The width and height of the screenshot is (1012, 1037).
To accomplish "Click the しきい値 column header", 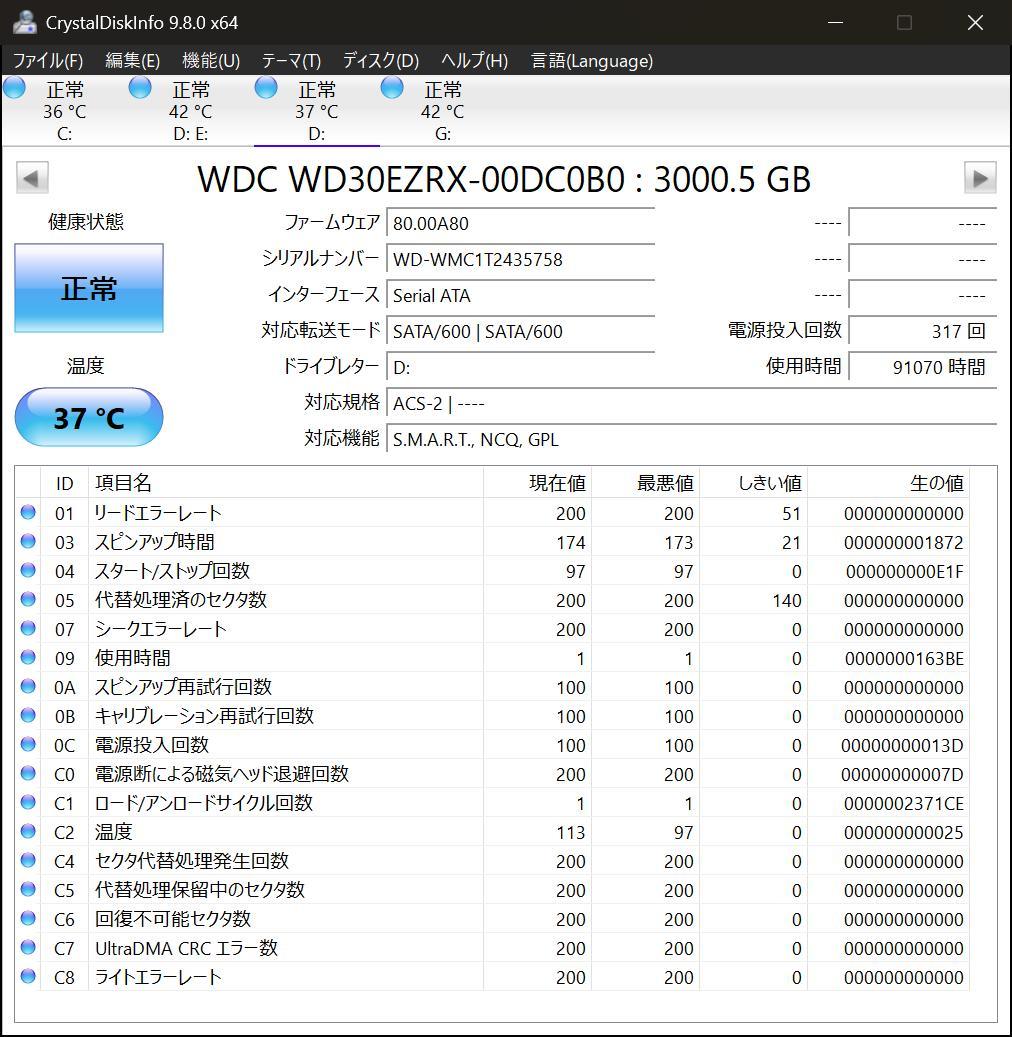I will [753, 483].
